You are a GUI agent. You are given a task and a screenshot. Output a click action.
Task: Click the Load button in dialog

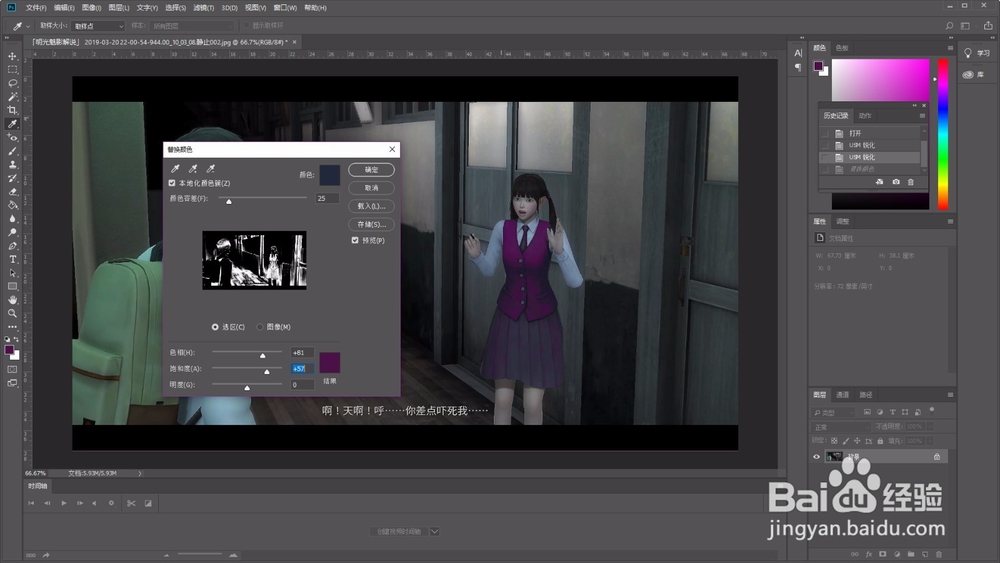click(x=371, y=206)
